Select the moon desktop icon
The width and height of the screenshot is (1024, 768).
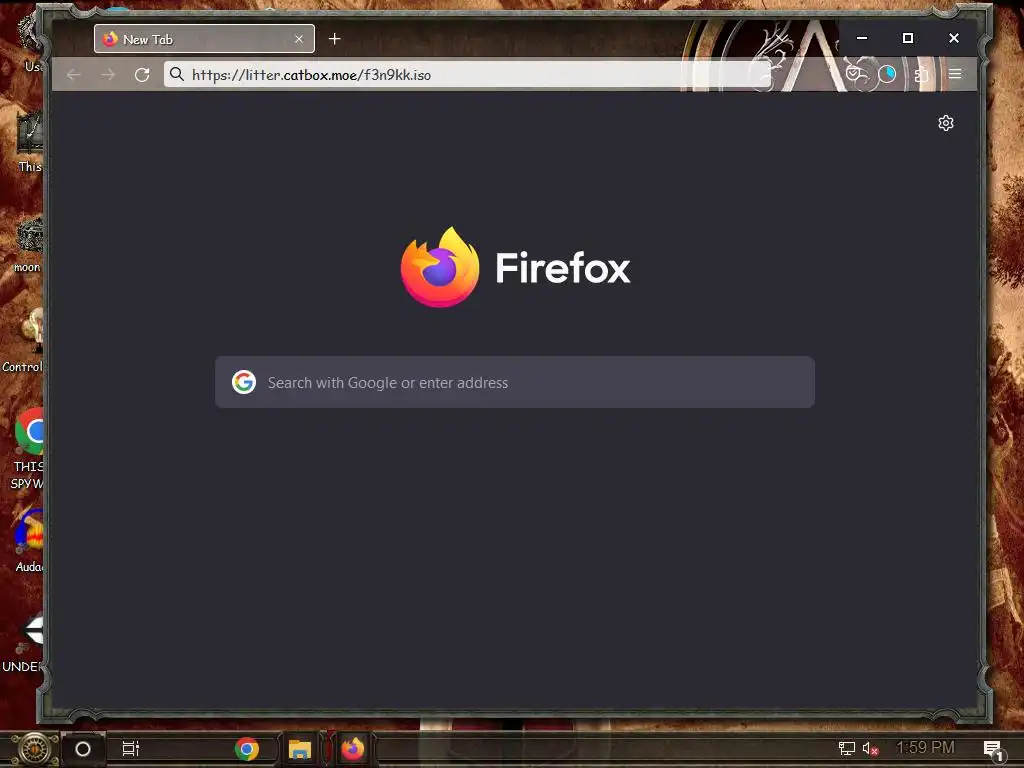click(x=28, y=245)
